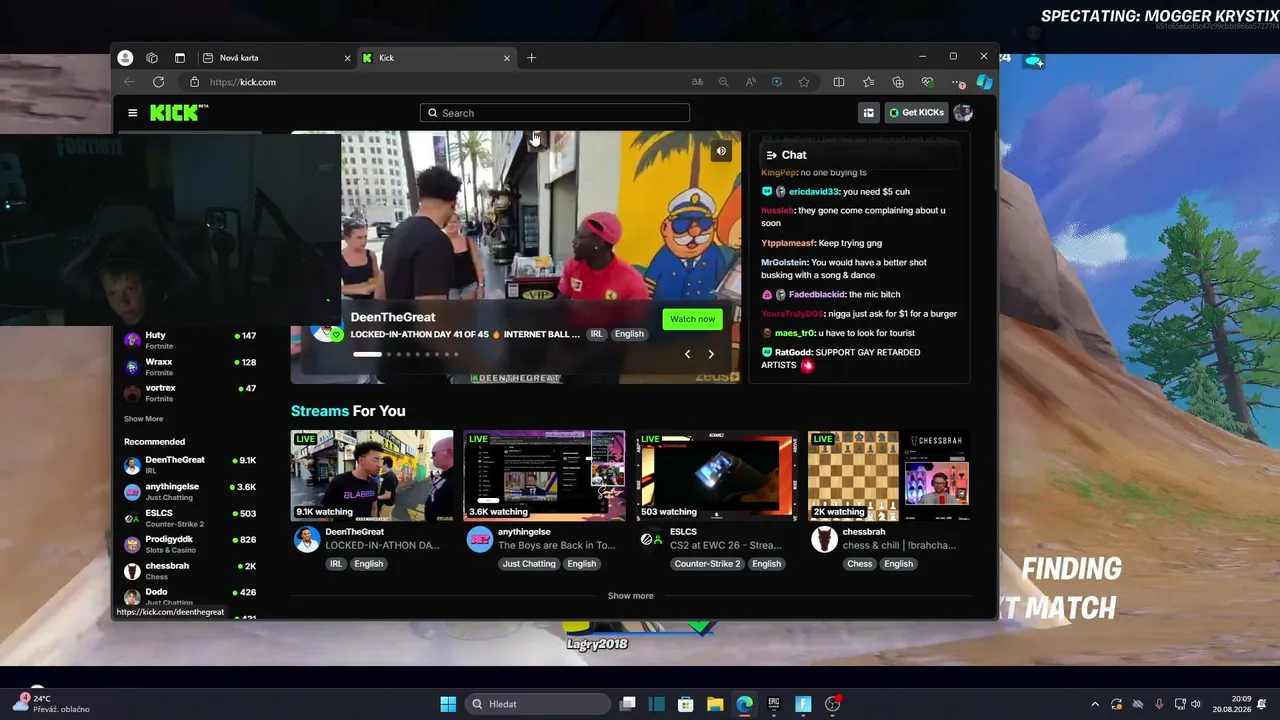The height and width of the screenshot is (720, 1280).
Task: Open recommended channel chessbrah in sidebar
Action: 190,571
